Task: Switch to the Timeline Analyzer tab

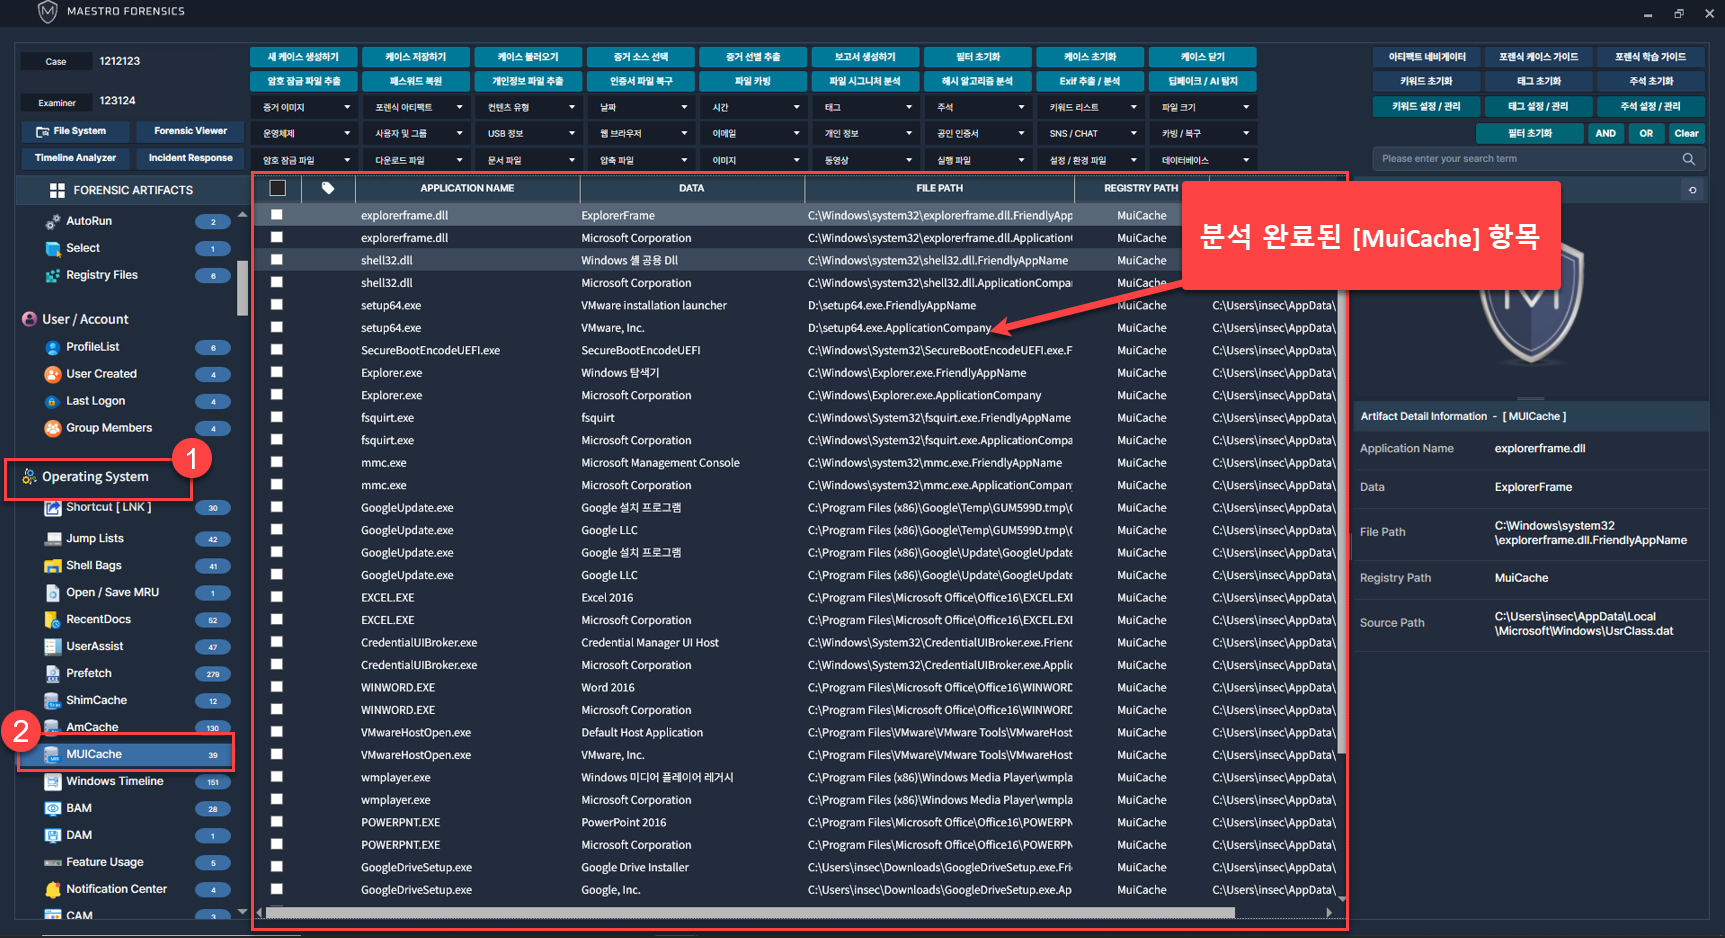Action: pos(75,158)
